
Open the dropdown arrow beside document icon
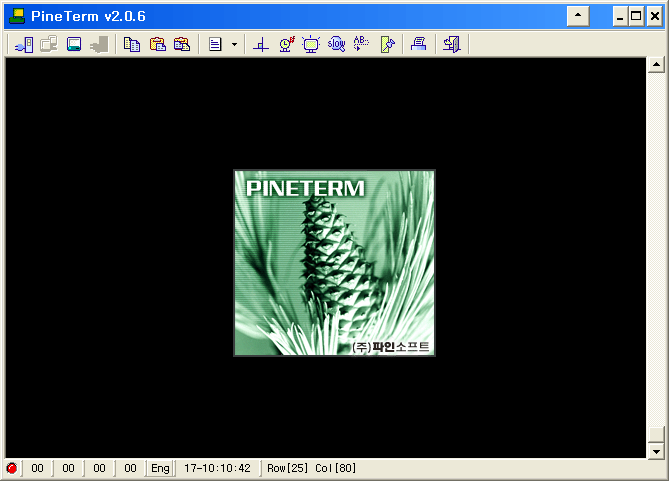point(234,44)
